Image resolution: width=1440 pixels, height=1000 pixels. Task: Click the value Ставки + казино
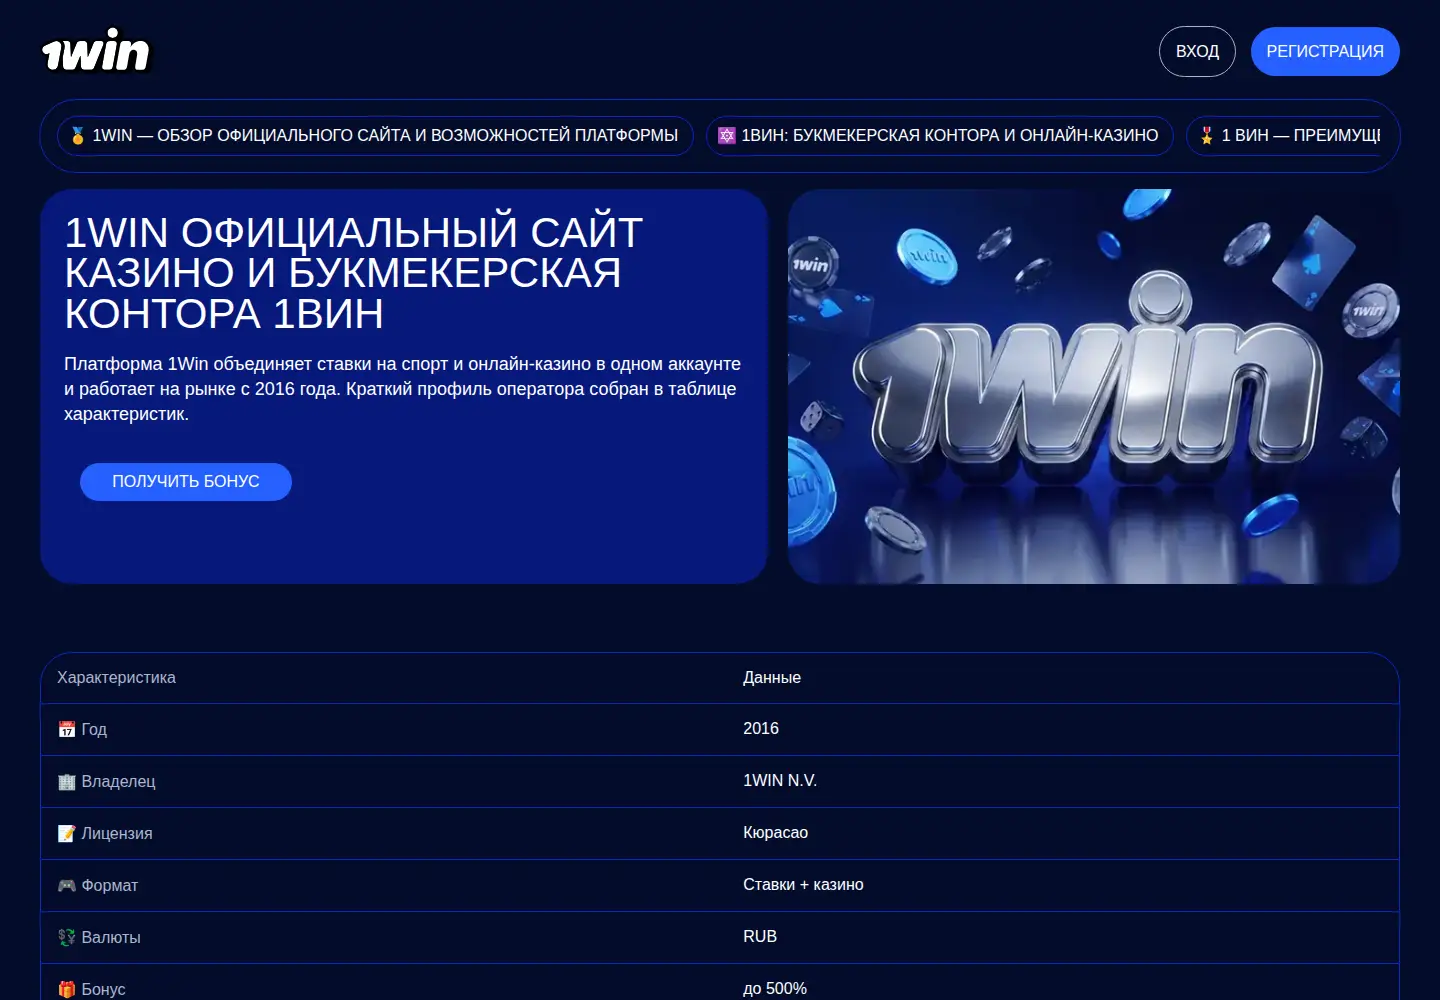pos(803,884)
